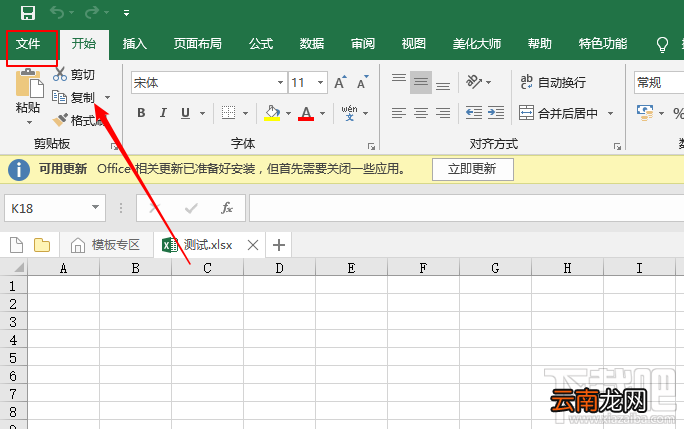684x429 pixels.
Task: Open the 字体 dialog launcher
Action: click(371, 147)
